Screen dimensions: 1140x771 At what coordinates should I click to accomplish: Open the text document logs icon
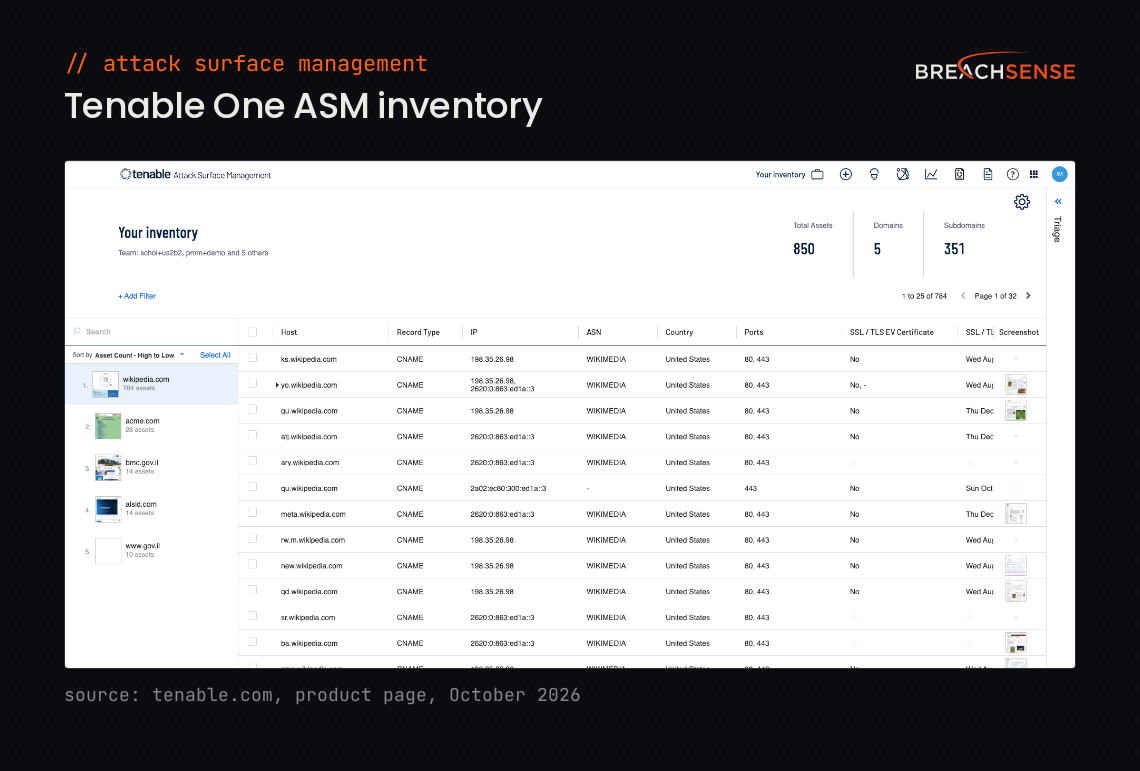click(987, 175)
